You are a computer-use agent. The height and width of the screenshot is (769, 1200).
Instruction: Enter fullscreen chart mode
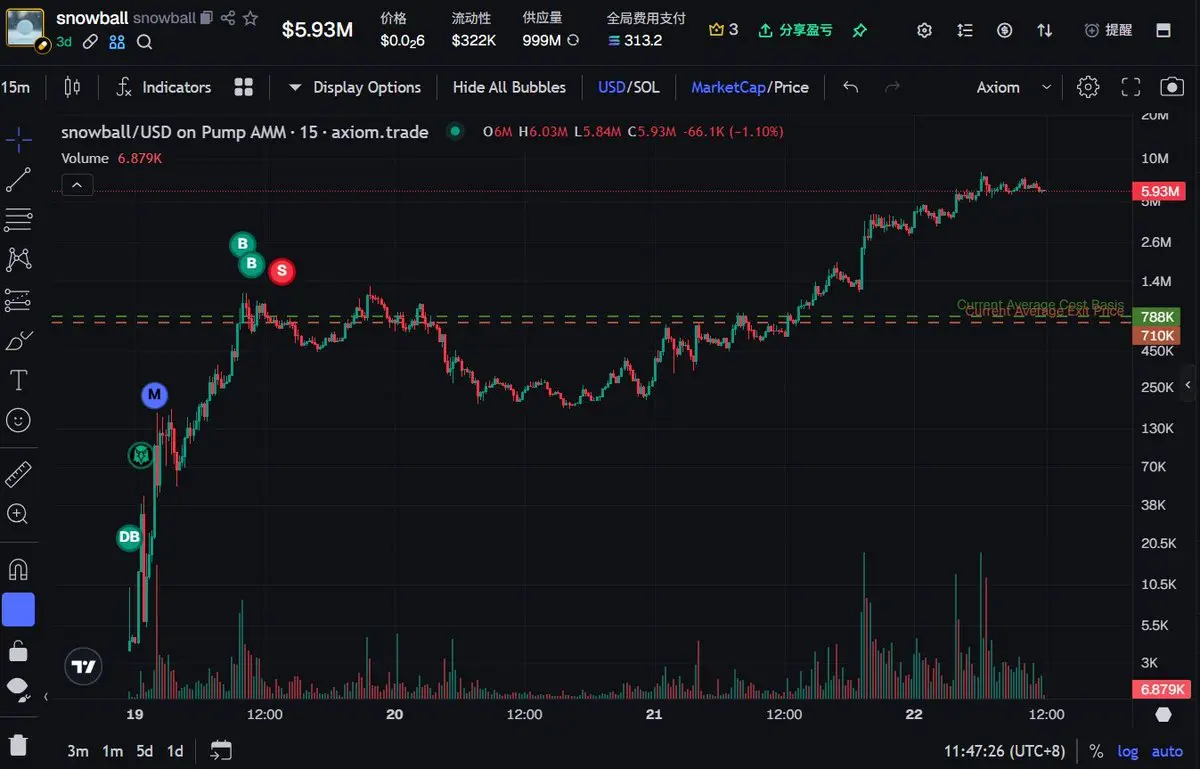pos(1130,87)
